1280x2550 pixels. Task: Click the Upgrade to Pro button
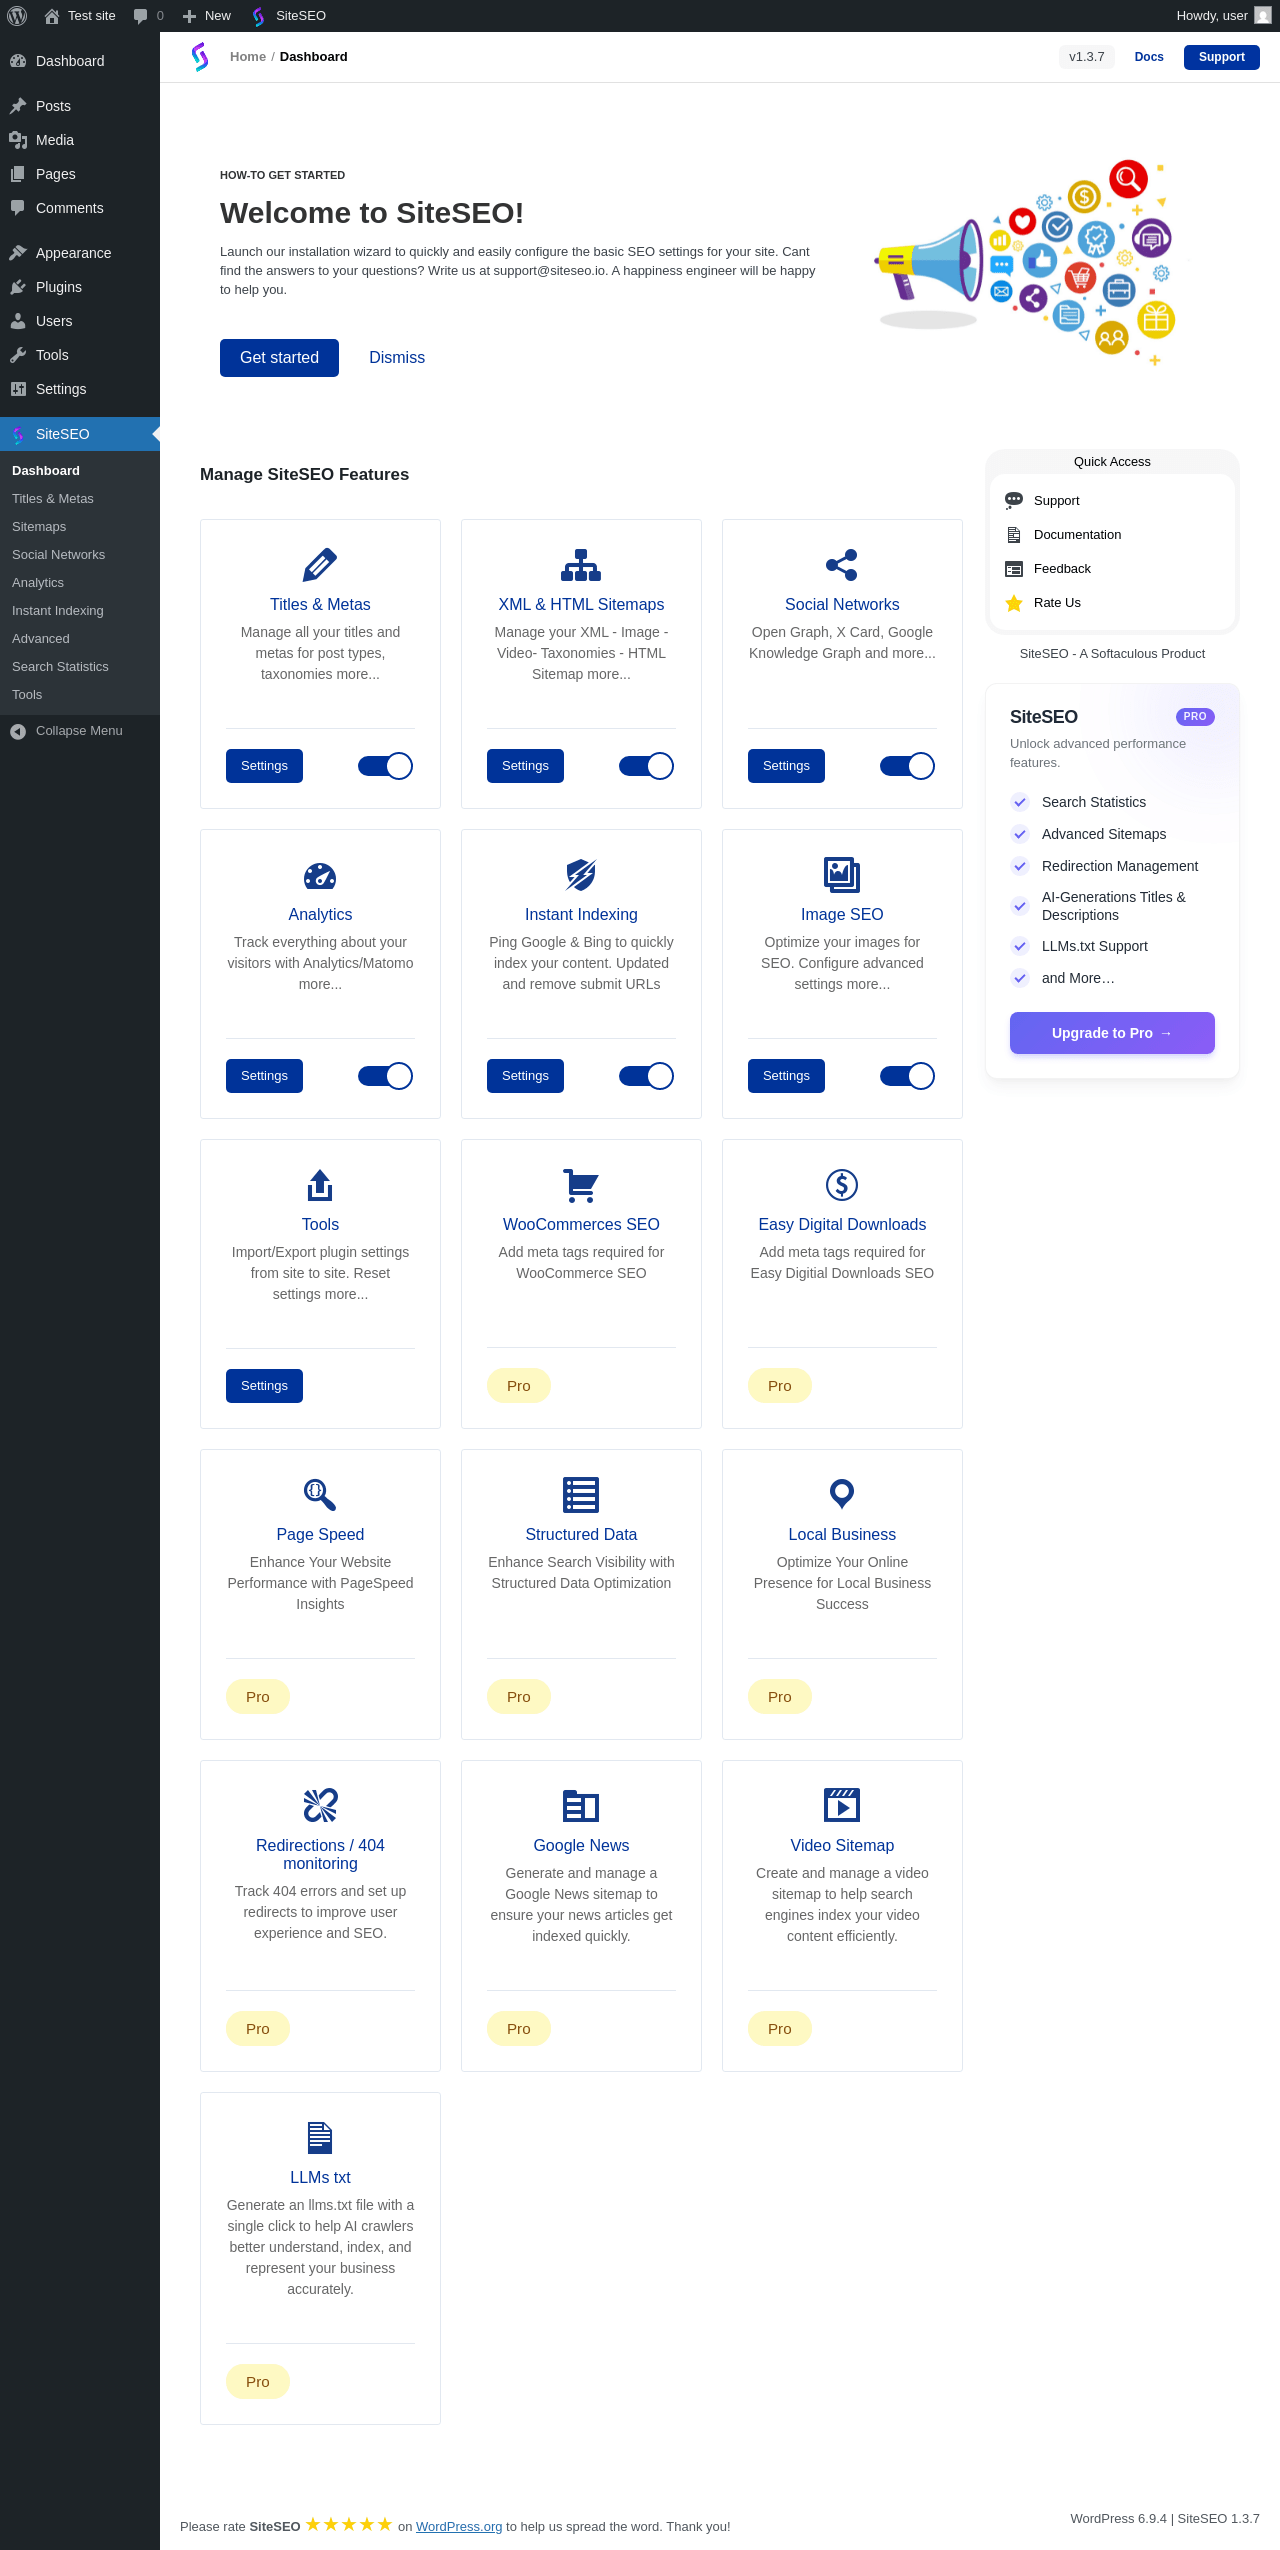click(1112, 1033)
